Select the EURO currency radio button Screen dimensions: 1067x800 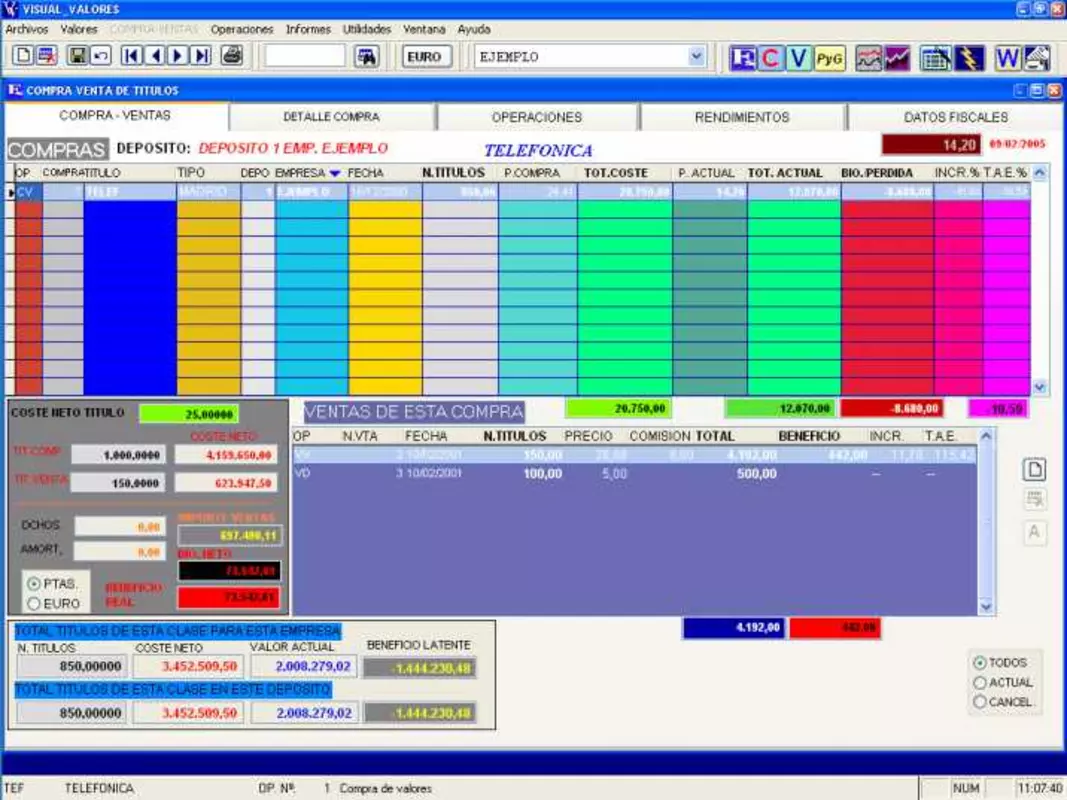(33, 603)
